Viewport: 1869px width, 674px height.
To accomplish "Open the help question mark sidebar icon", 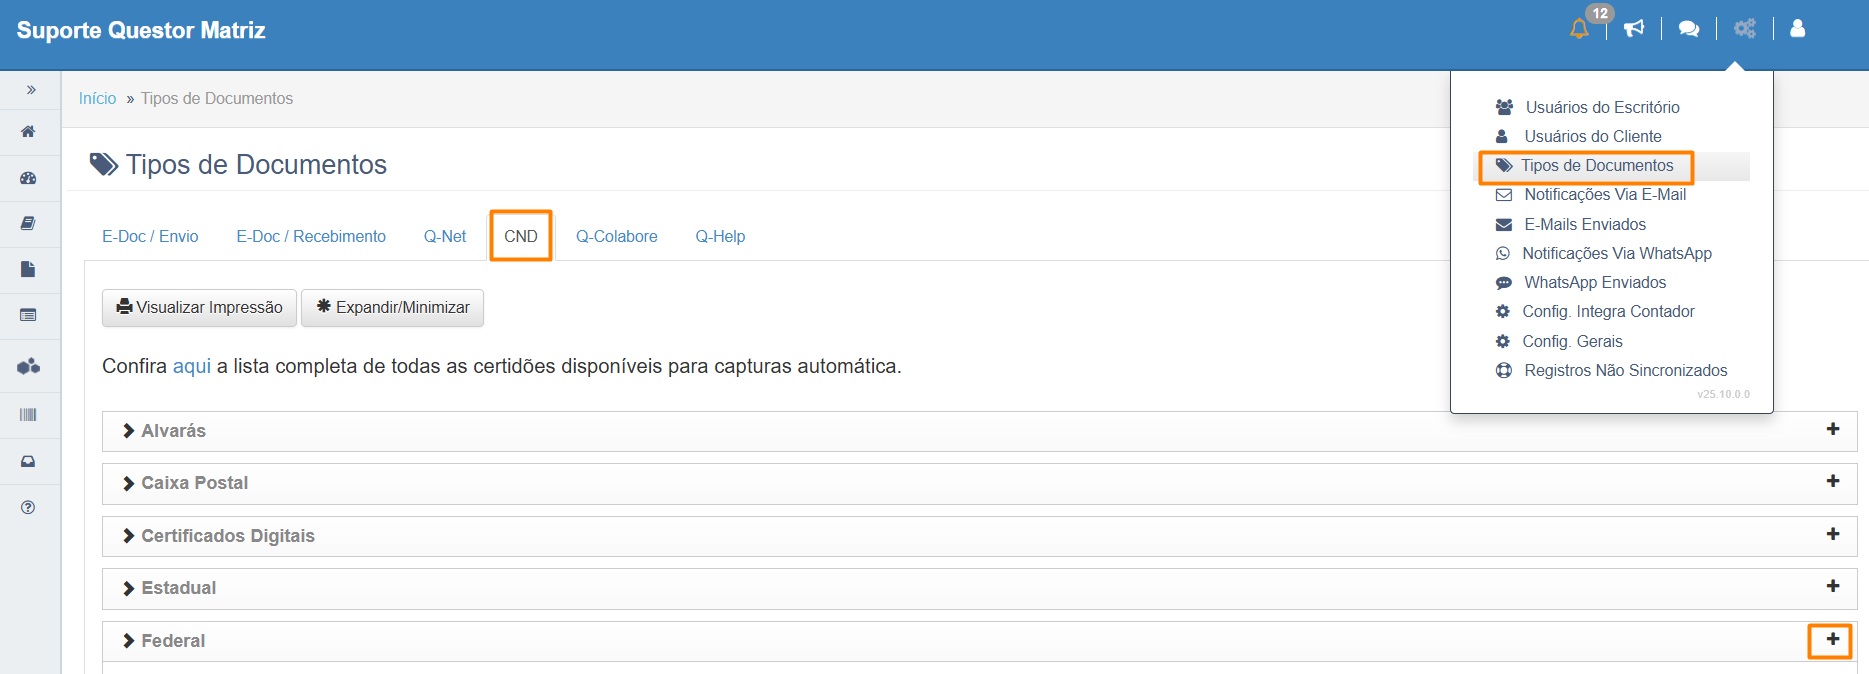I will pos(28,507).
